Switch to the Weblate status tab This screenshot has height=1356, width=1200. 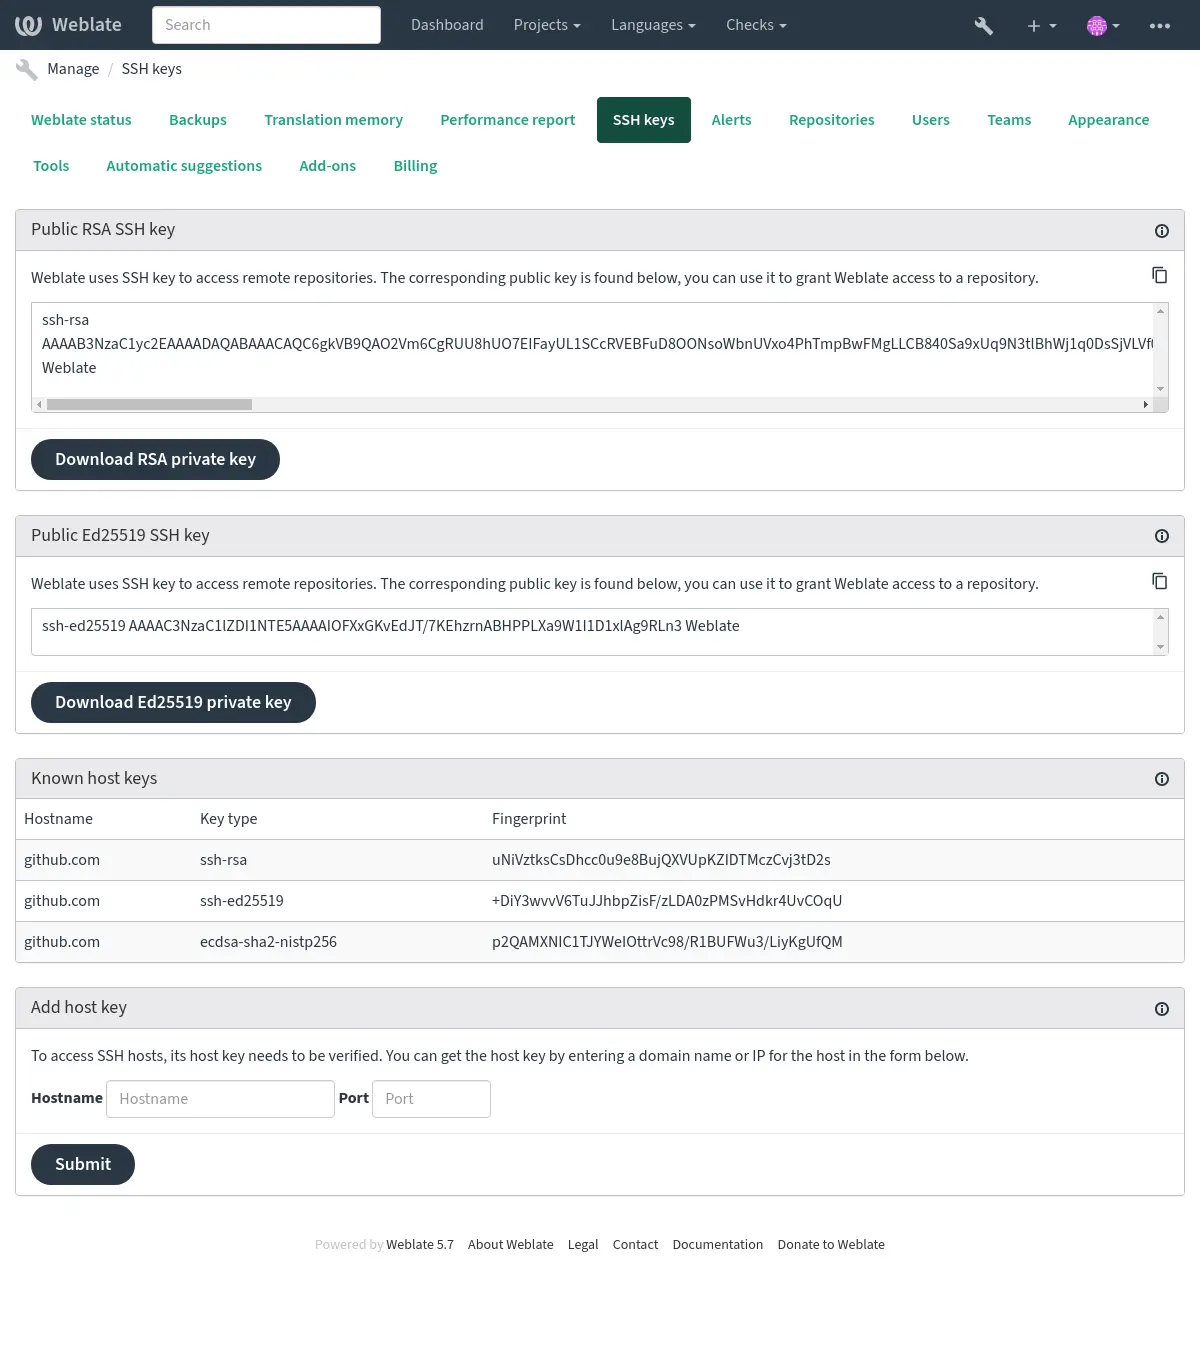tap(81, 120)
